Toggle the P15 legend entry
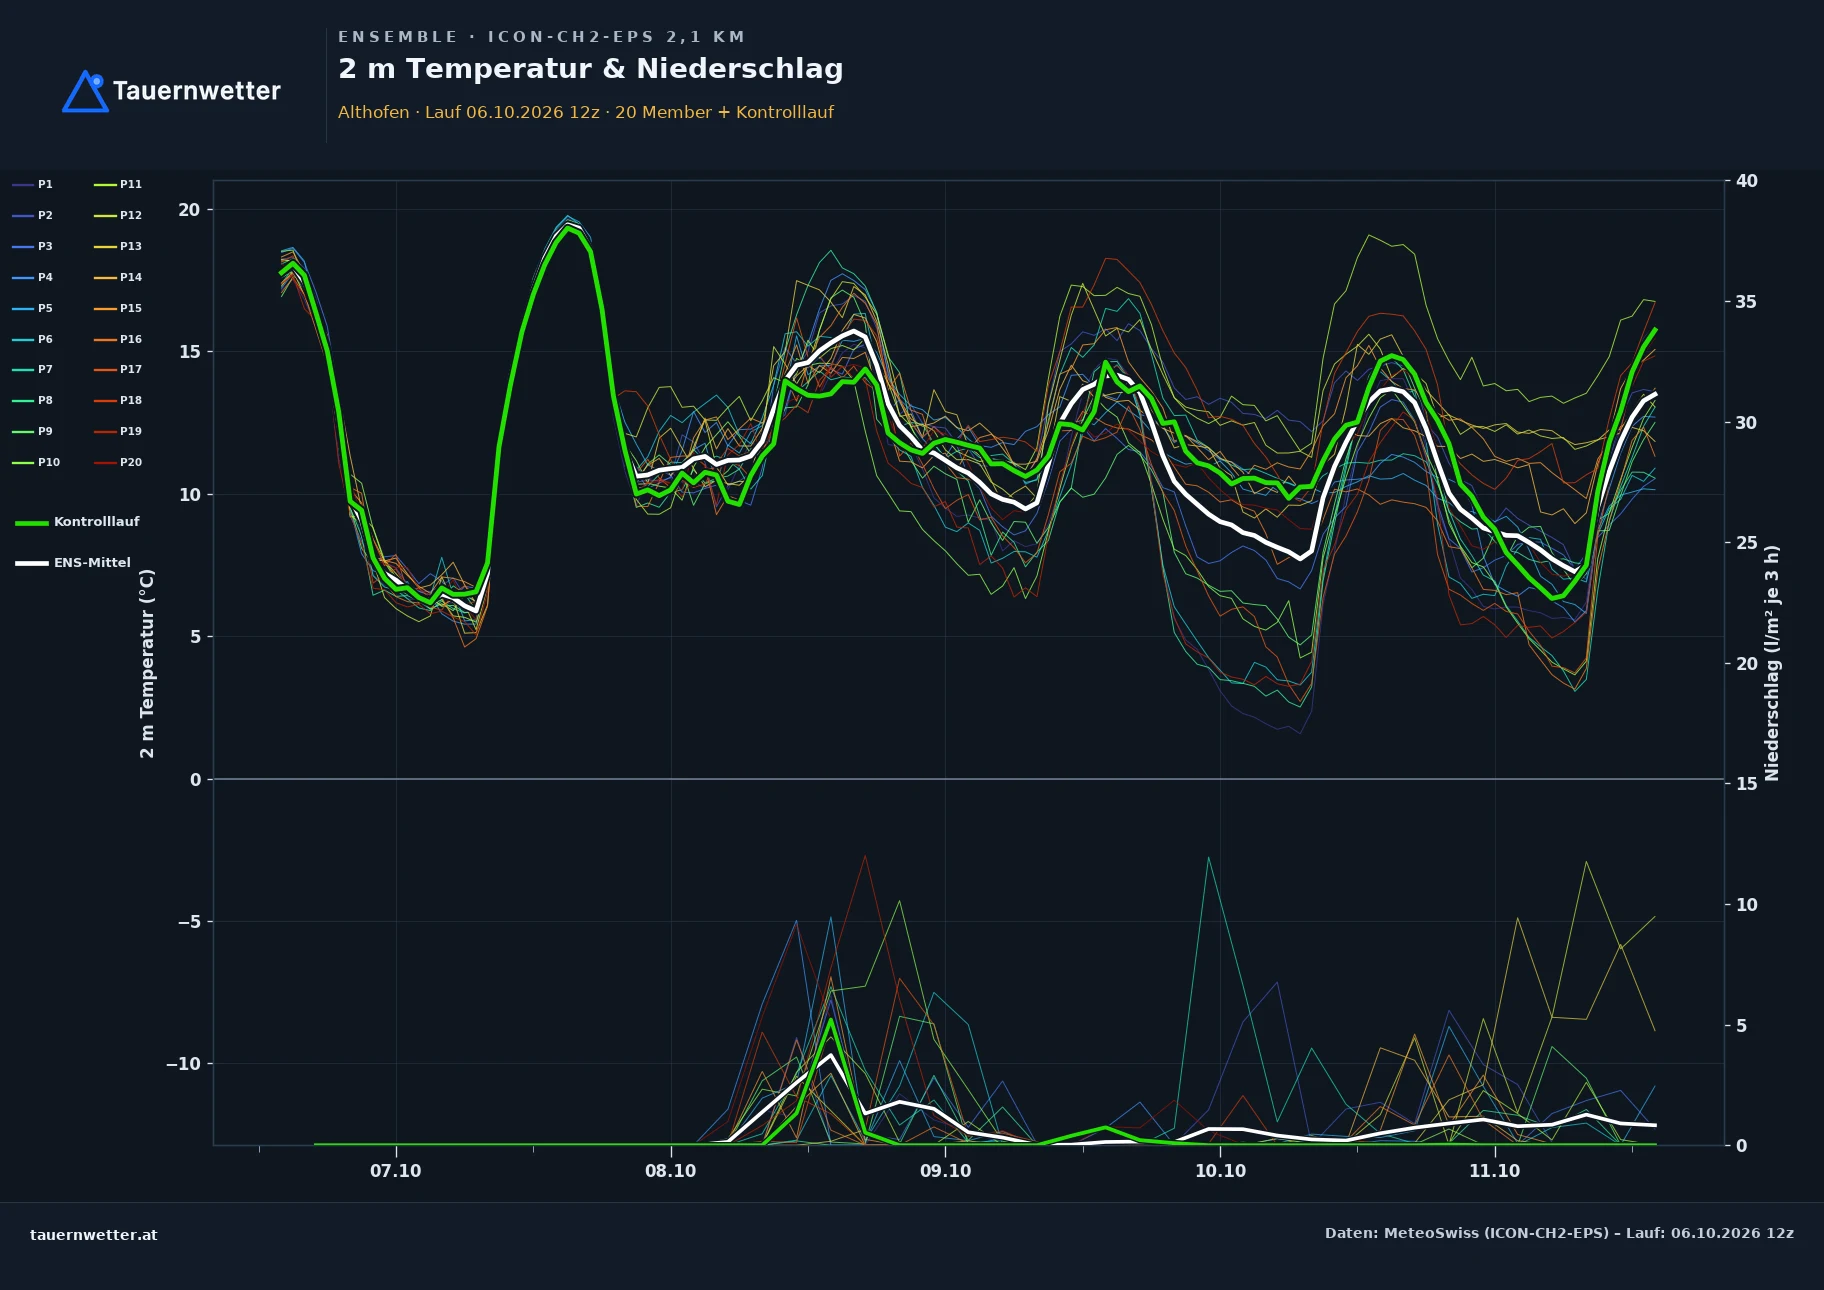Viewport: 1824px width, 1290px height. [x=118, y=308]
